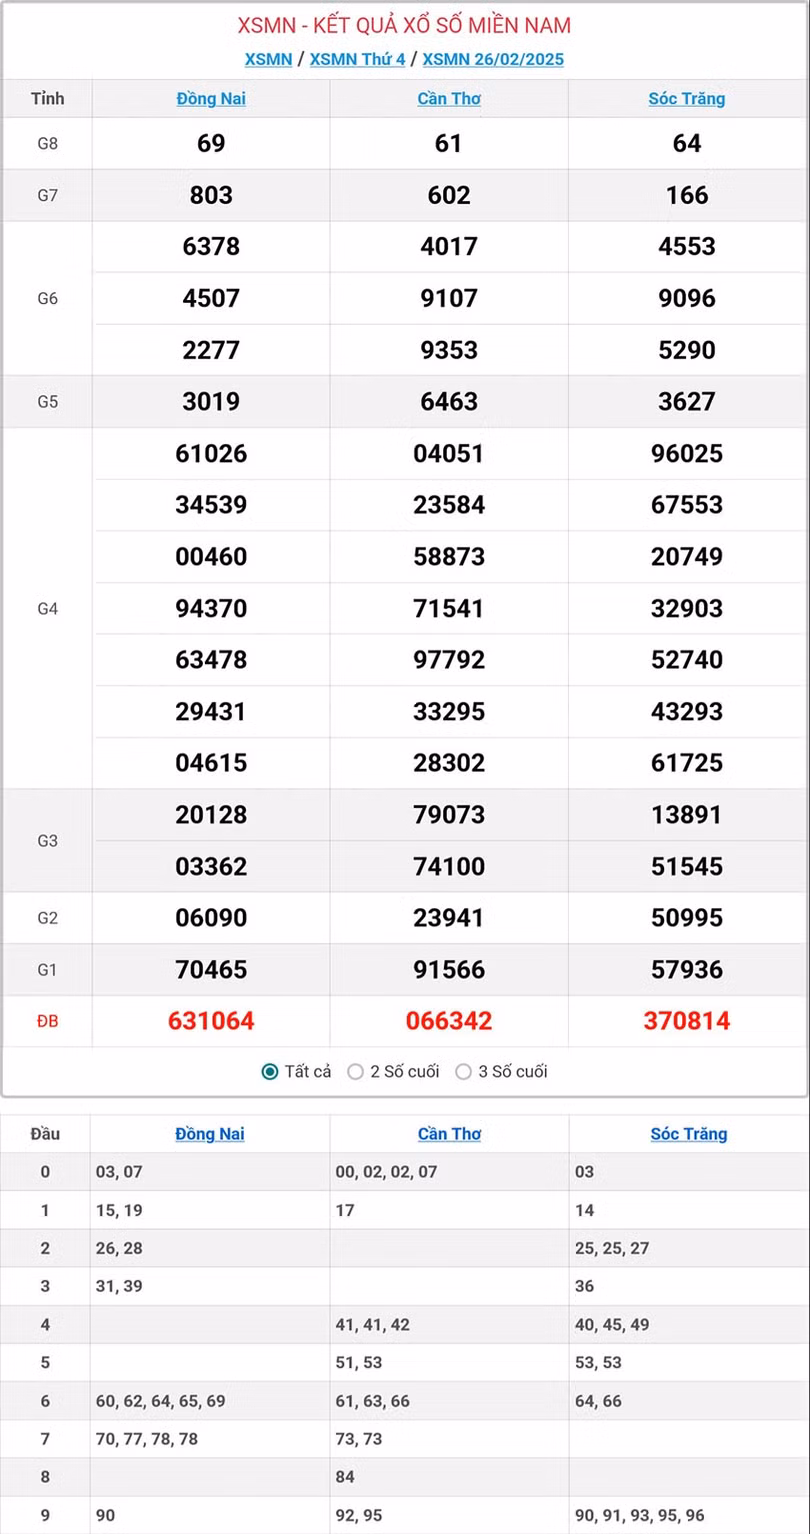Select the 3 Số cuối radio option
810x1534 pixels.
point(463,1072)
